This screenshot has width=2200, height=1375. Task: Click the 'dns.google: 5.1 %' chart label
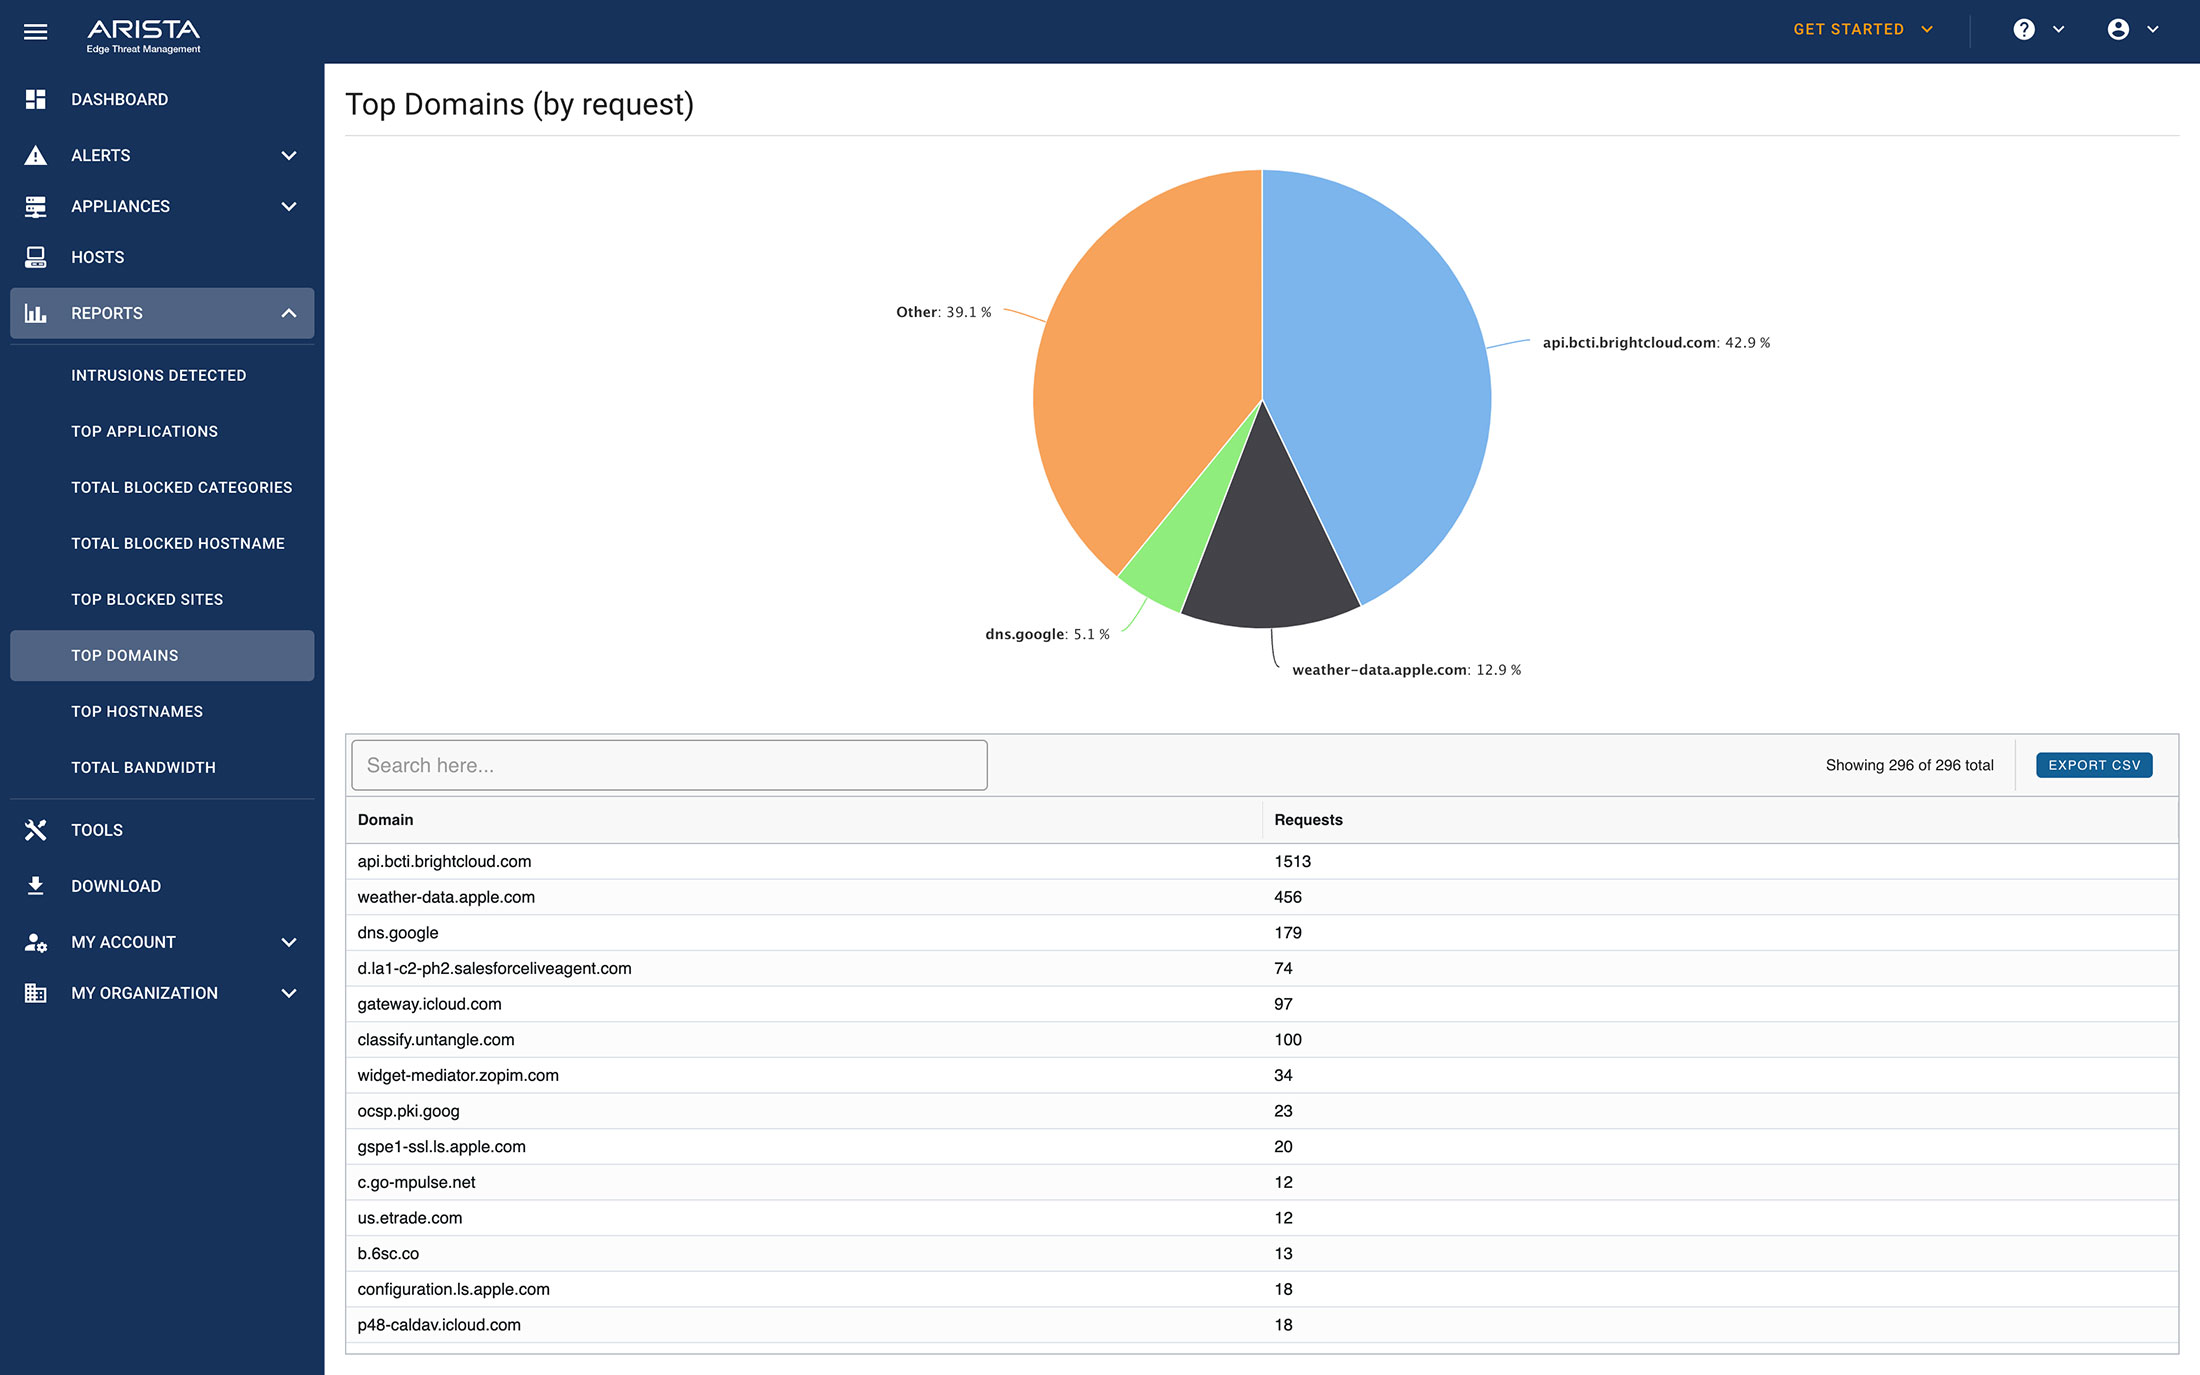tap(1047, 634)
